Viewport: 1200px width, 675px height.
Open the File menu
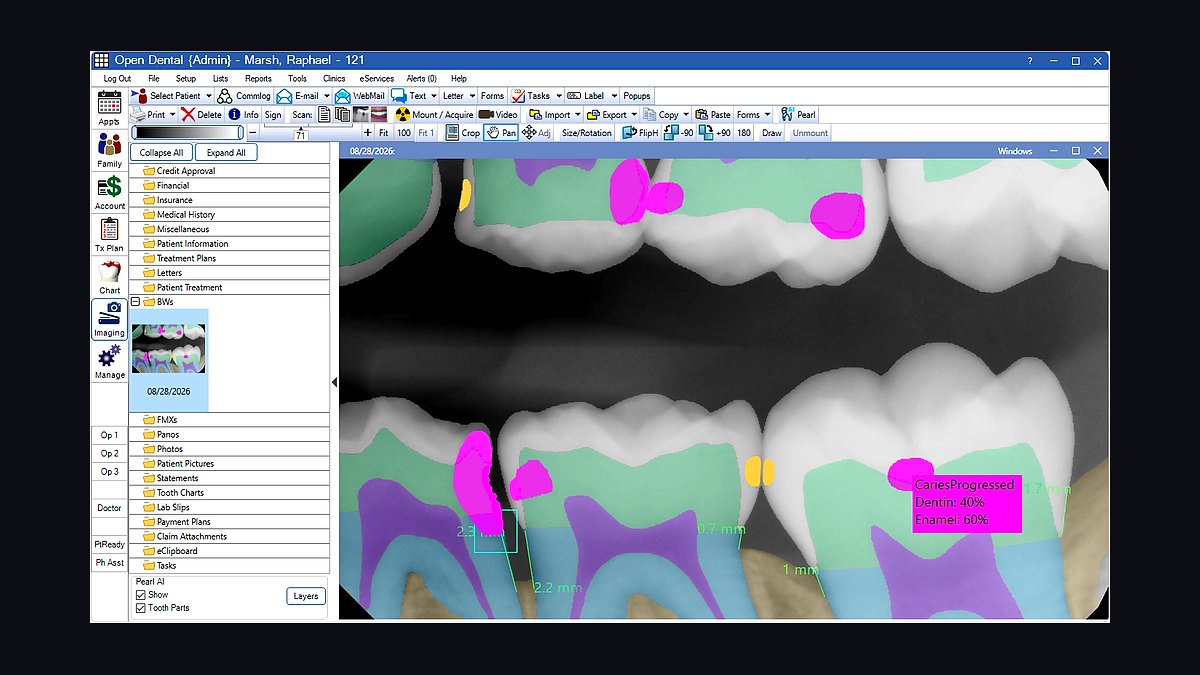point(154,78)
